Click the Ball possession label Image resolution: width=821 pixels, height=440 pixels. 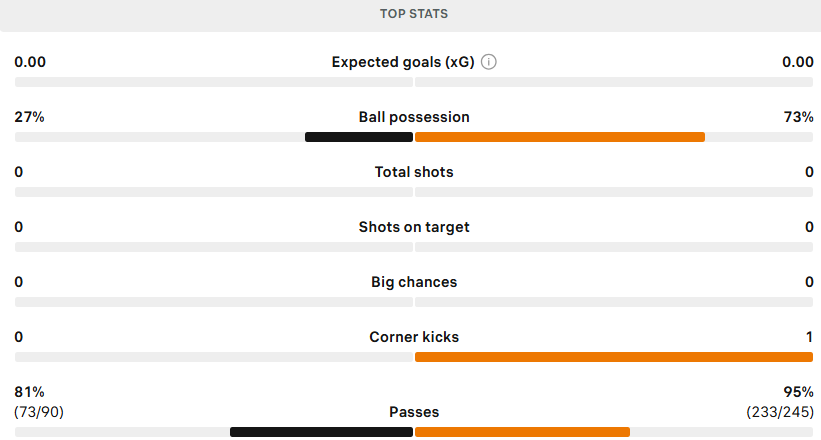[x=414, y=117]
